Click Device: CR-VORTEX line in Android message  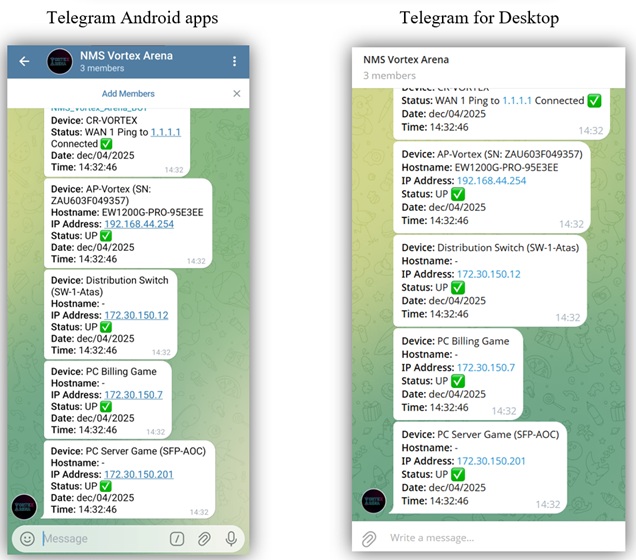click(94, 121)
